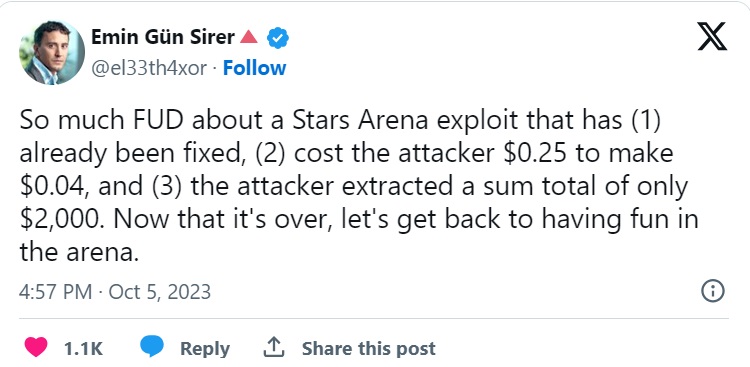View the 1.1K likes count
The width and height of the screenshot is (750, 367).
(x=83, y=348)
